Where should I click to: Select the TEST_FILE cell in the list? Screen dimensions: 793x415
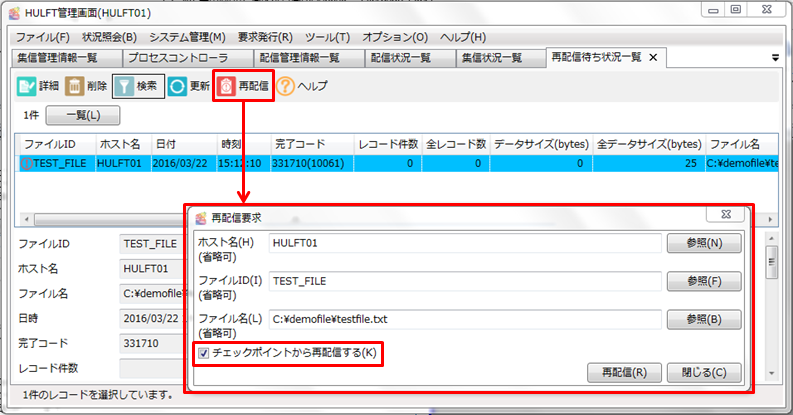(60, 163)
